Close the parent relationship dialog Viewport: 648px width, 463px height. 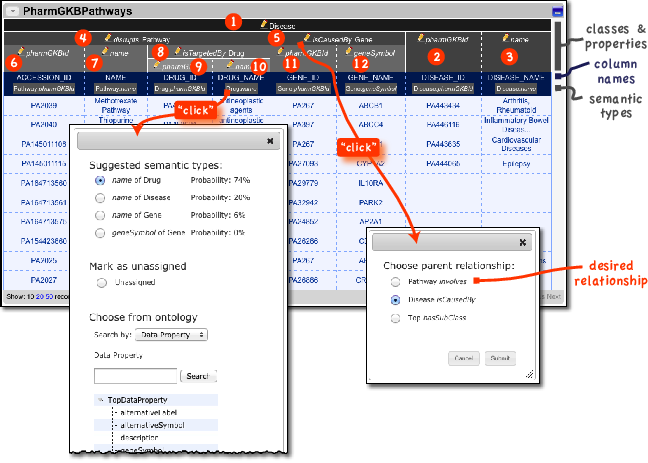pos(523,243)
